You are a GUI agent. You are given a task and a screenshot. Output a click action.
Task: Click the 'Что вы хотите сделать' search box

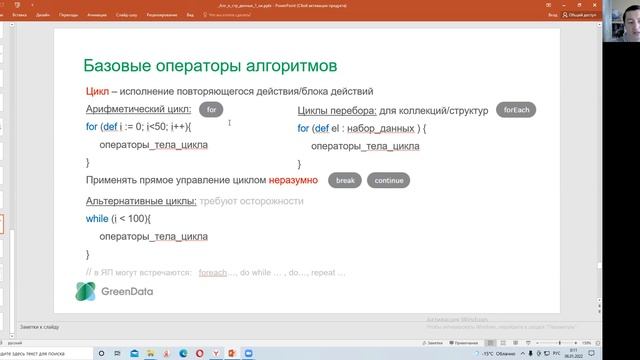[x=227, y=15]
